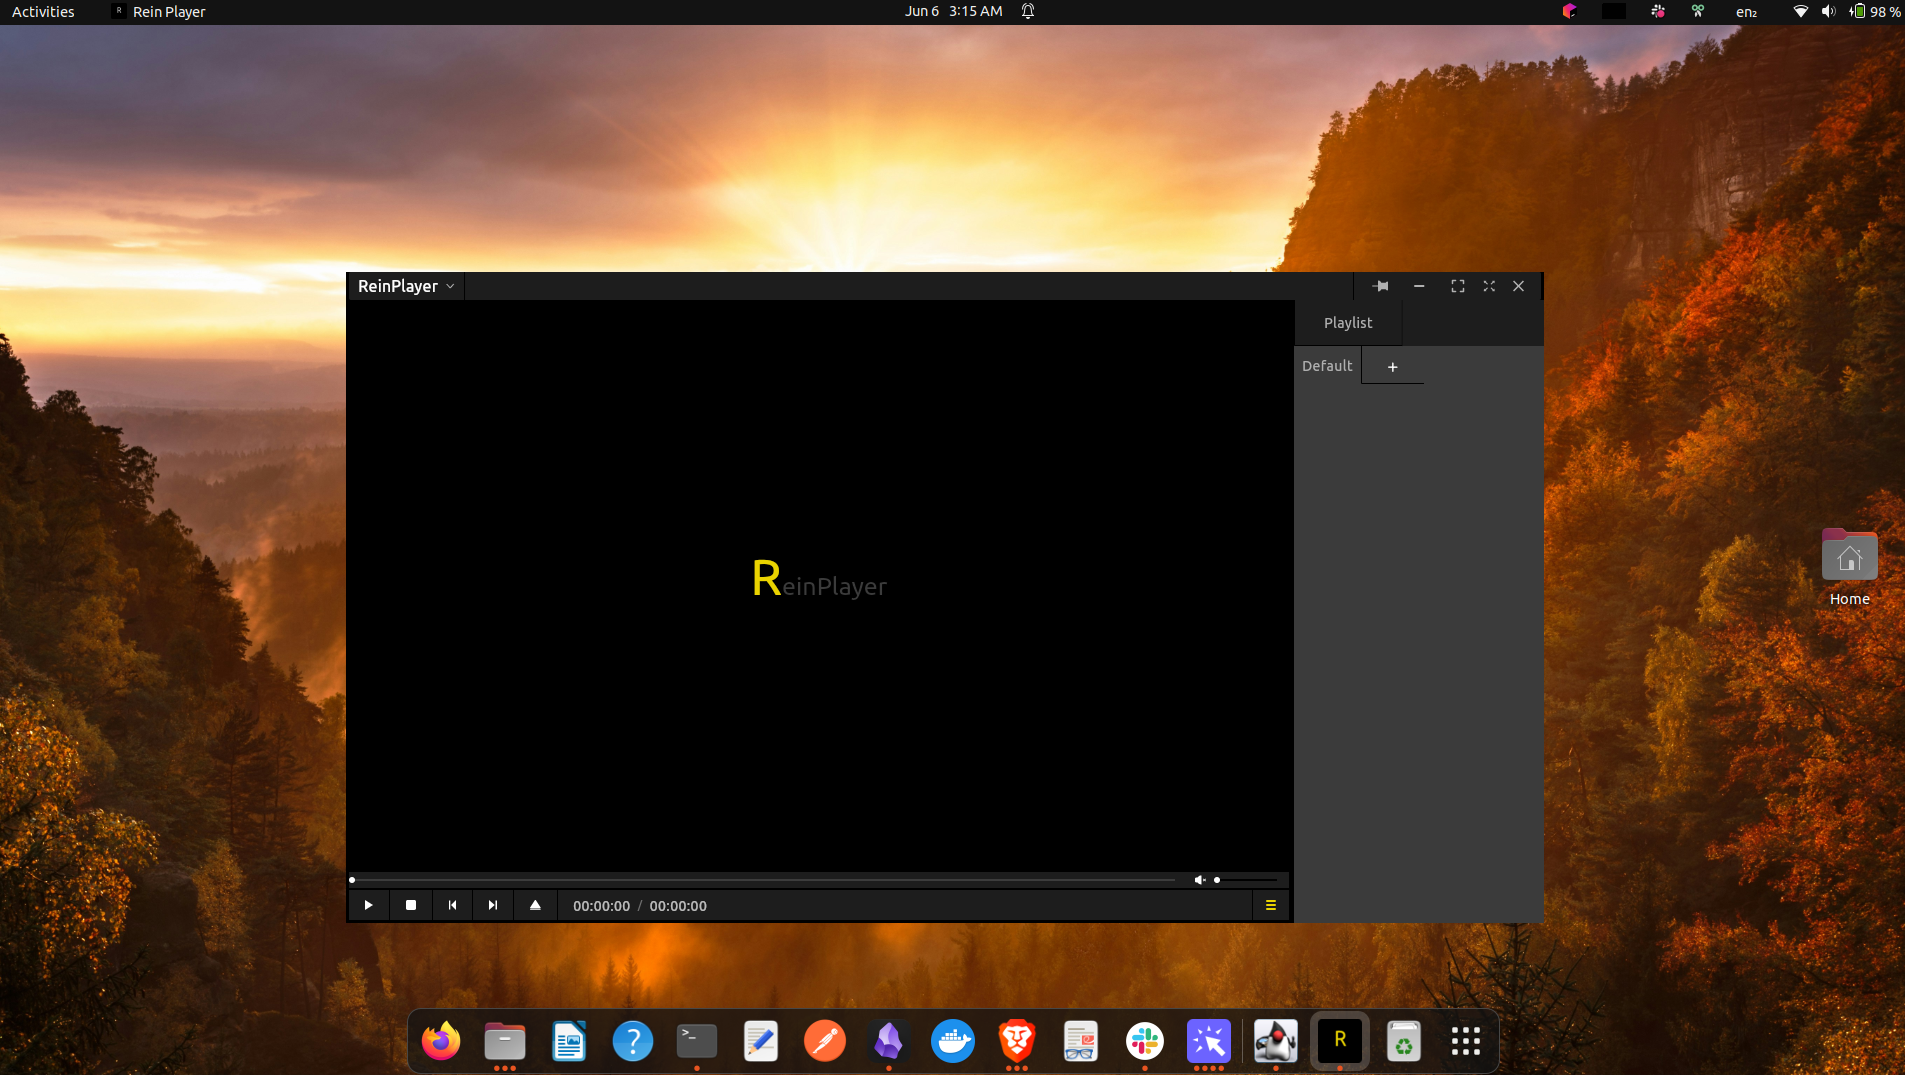The image size is (1905, 1075).
Task: Click the battery 98 % indicator
Action: (1875, 12)
